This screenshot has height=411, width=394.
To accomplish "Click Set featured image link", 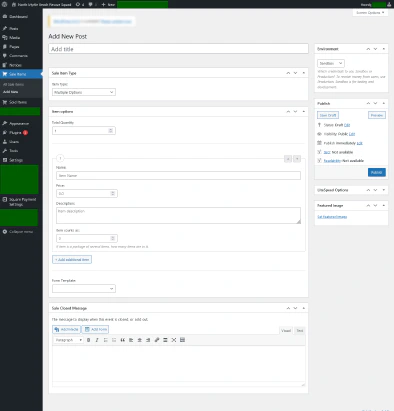I will point(332,217).
